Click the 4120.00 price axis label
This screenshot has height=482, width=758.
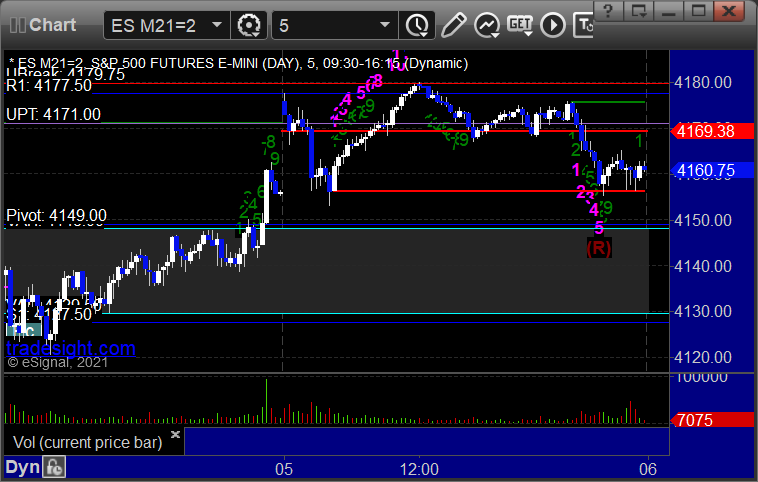(703, 357)
